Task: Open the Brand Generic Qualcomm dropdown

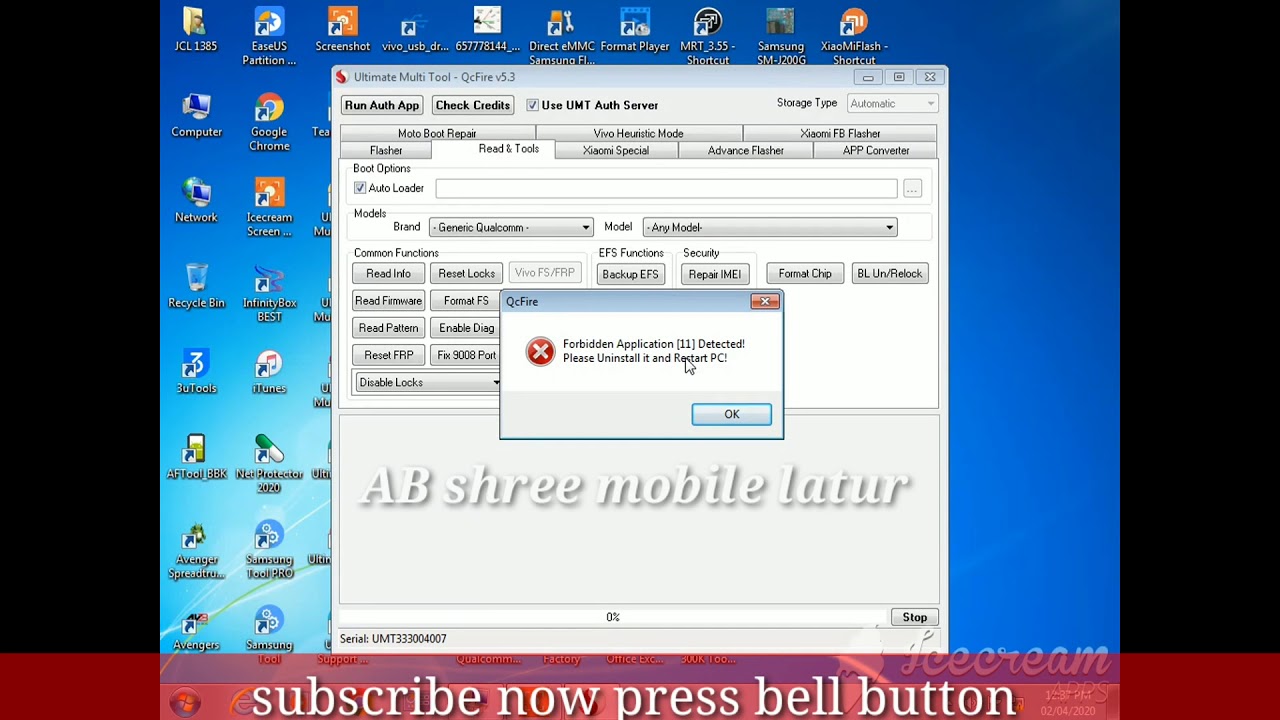Action: [x=511, y=227]
